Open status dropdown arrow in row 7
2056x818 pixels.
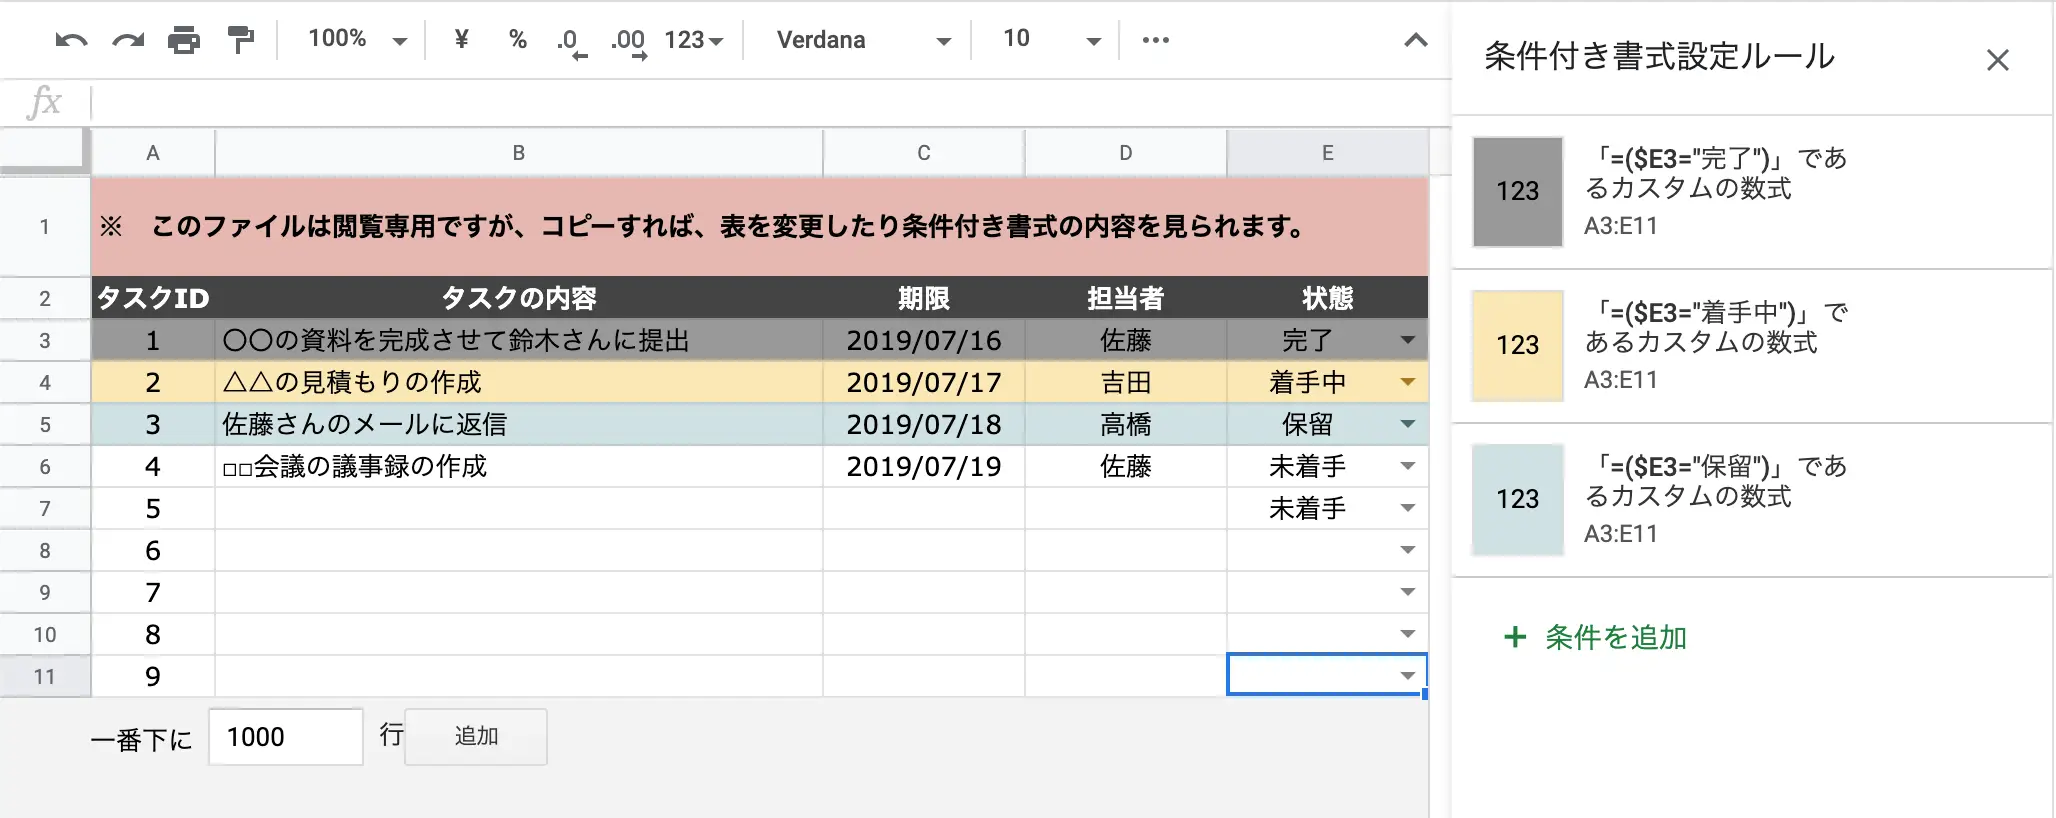tap(1408, 508)
